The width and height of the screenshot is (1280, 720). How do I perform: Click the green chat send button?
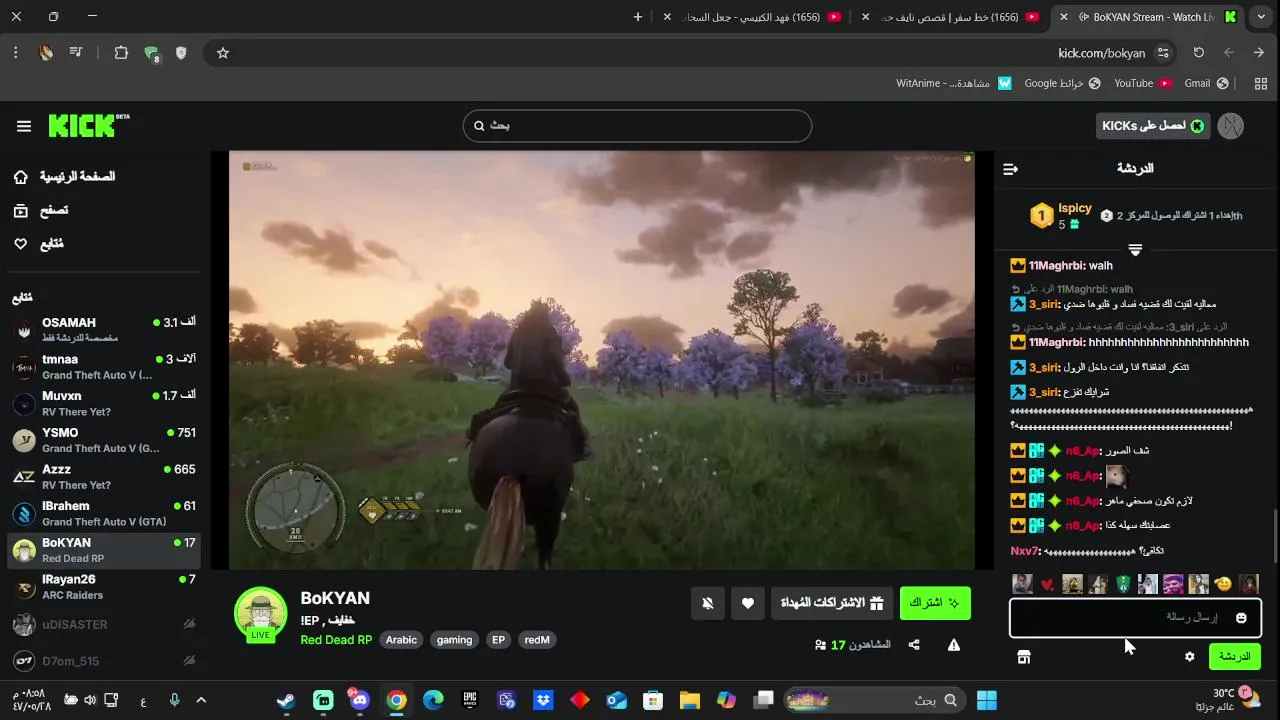tap(1235, 657)
